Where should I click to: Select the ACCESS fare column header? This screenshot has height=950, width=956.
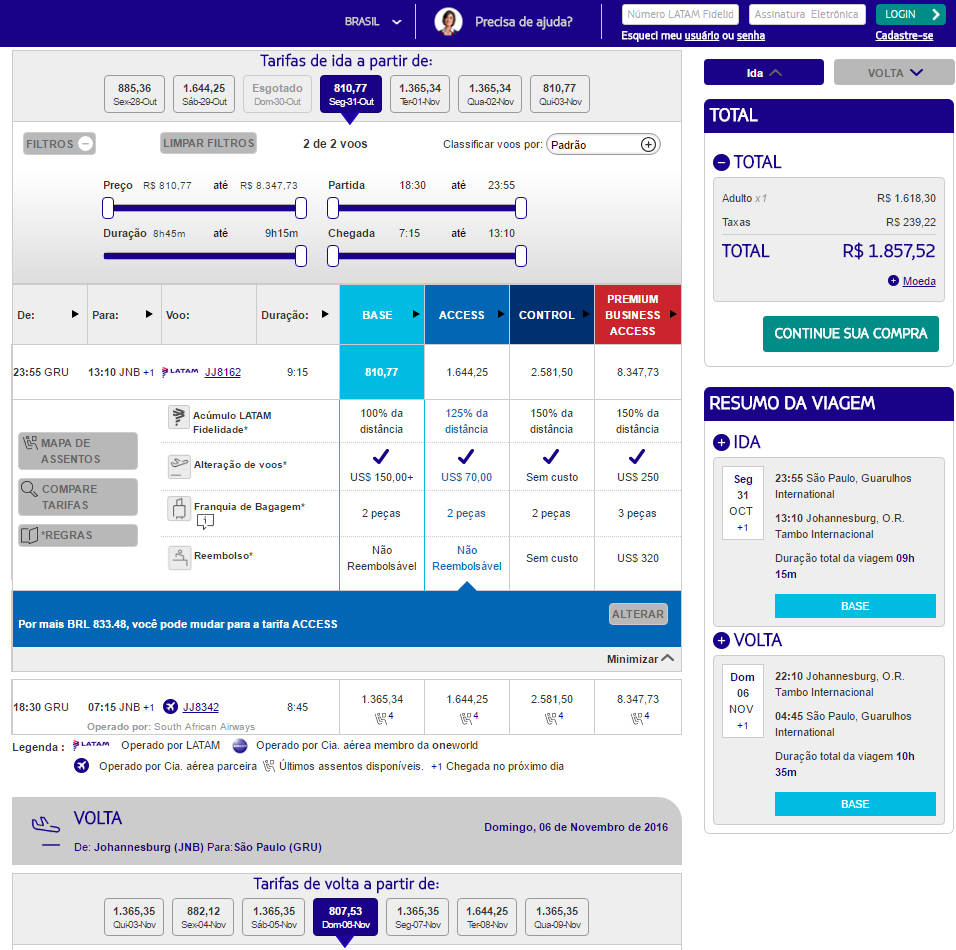467,315
